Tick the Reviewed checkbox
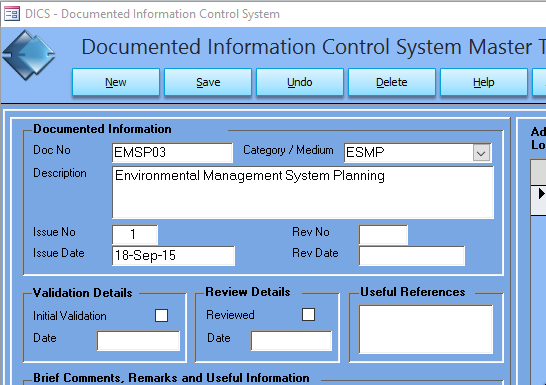 point(309,315)
